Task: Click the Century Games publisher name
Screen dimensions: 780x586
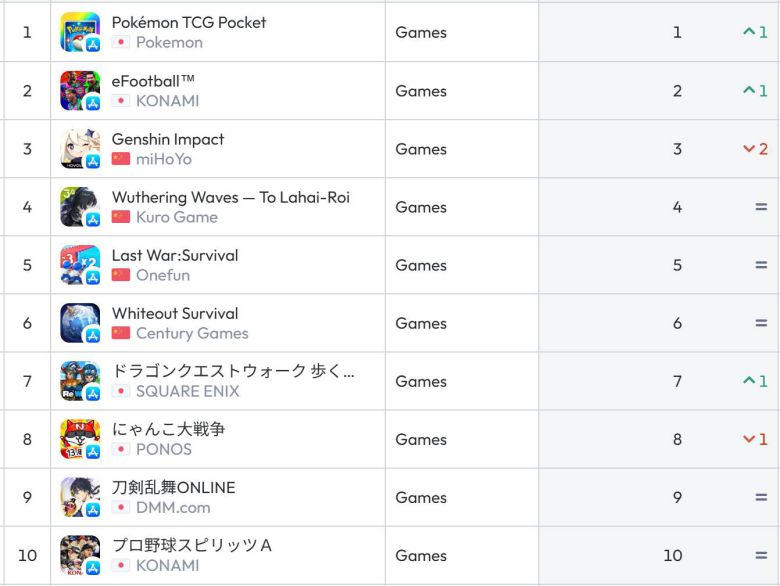Action: pyautogui.click(x=192, y=333)
